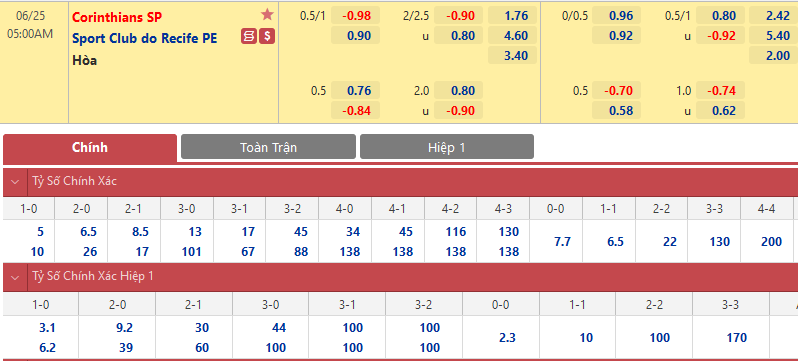Click the favorite star icon for Corinthians match
The width and height of the screenshot is (798, 361).
click(x=267, y=15)
